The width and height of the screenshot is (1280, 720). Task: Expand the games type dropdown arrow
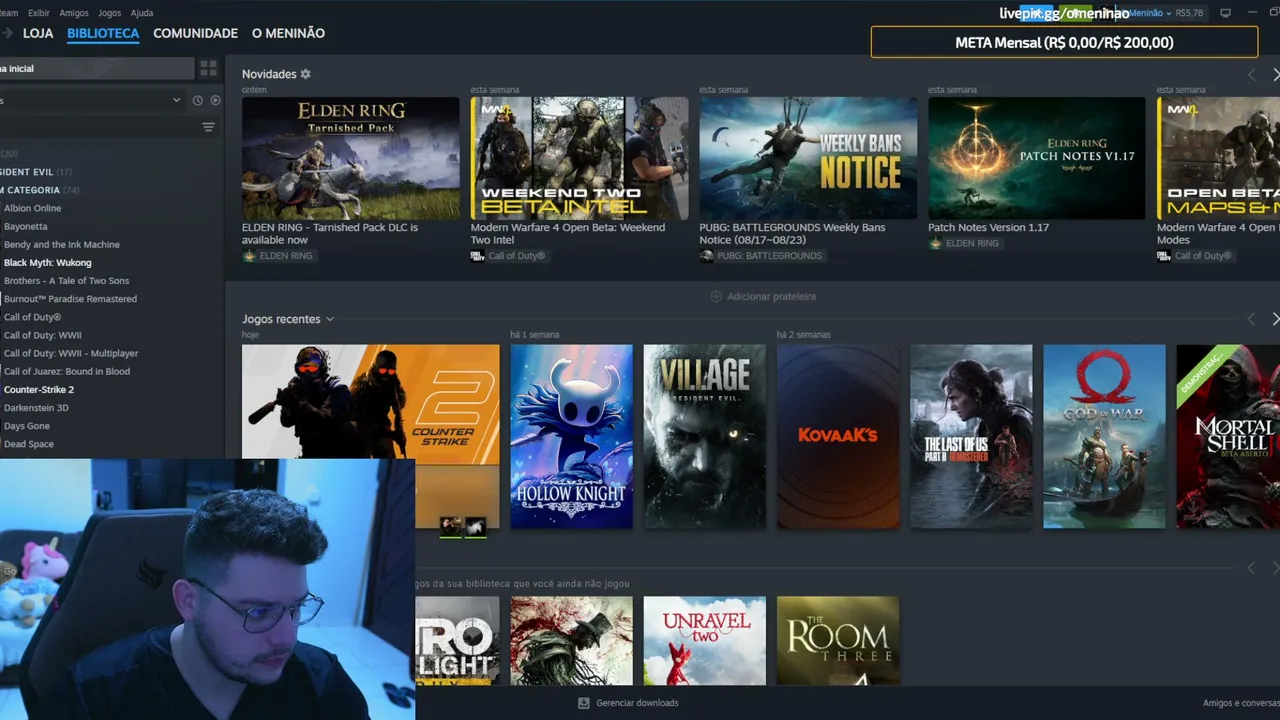coord(177,100)
